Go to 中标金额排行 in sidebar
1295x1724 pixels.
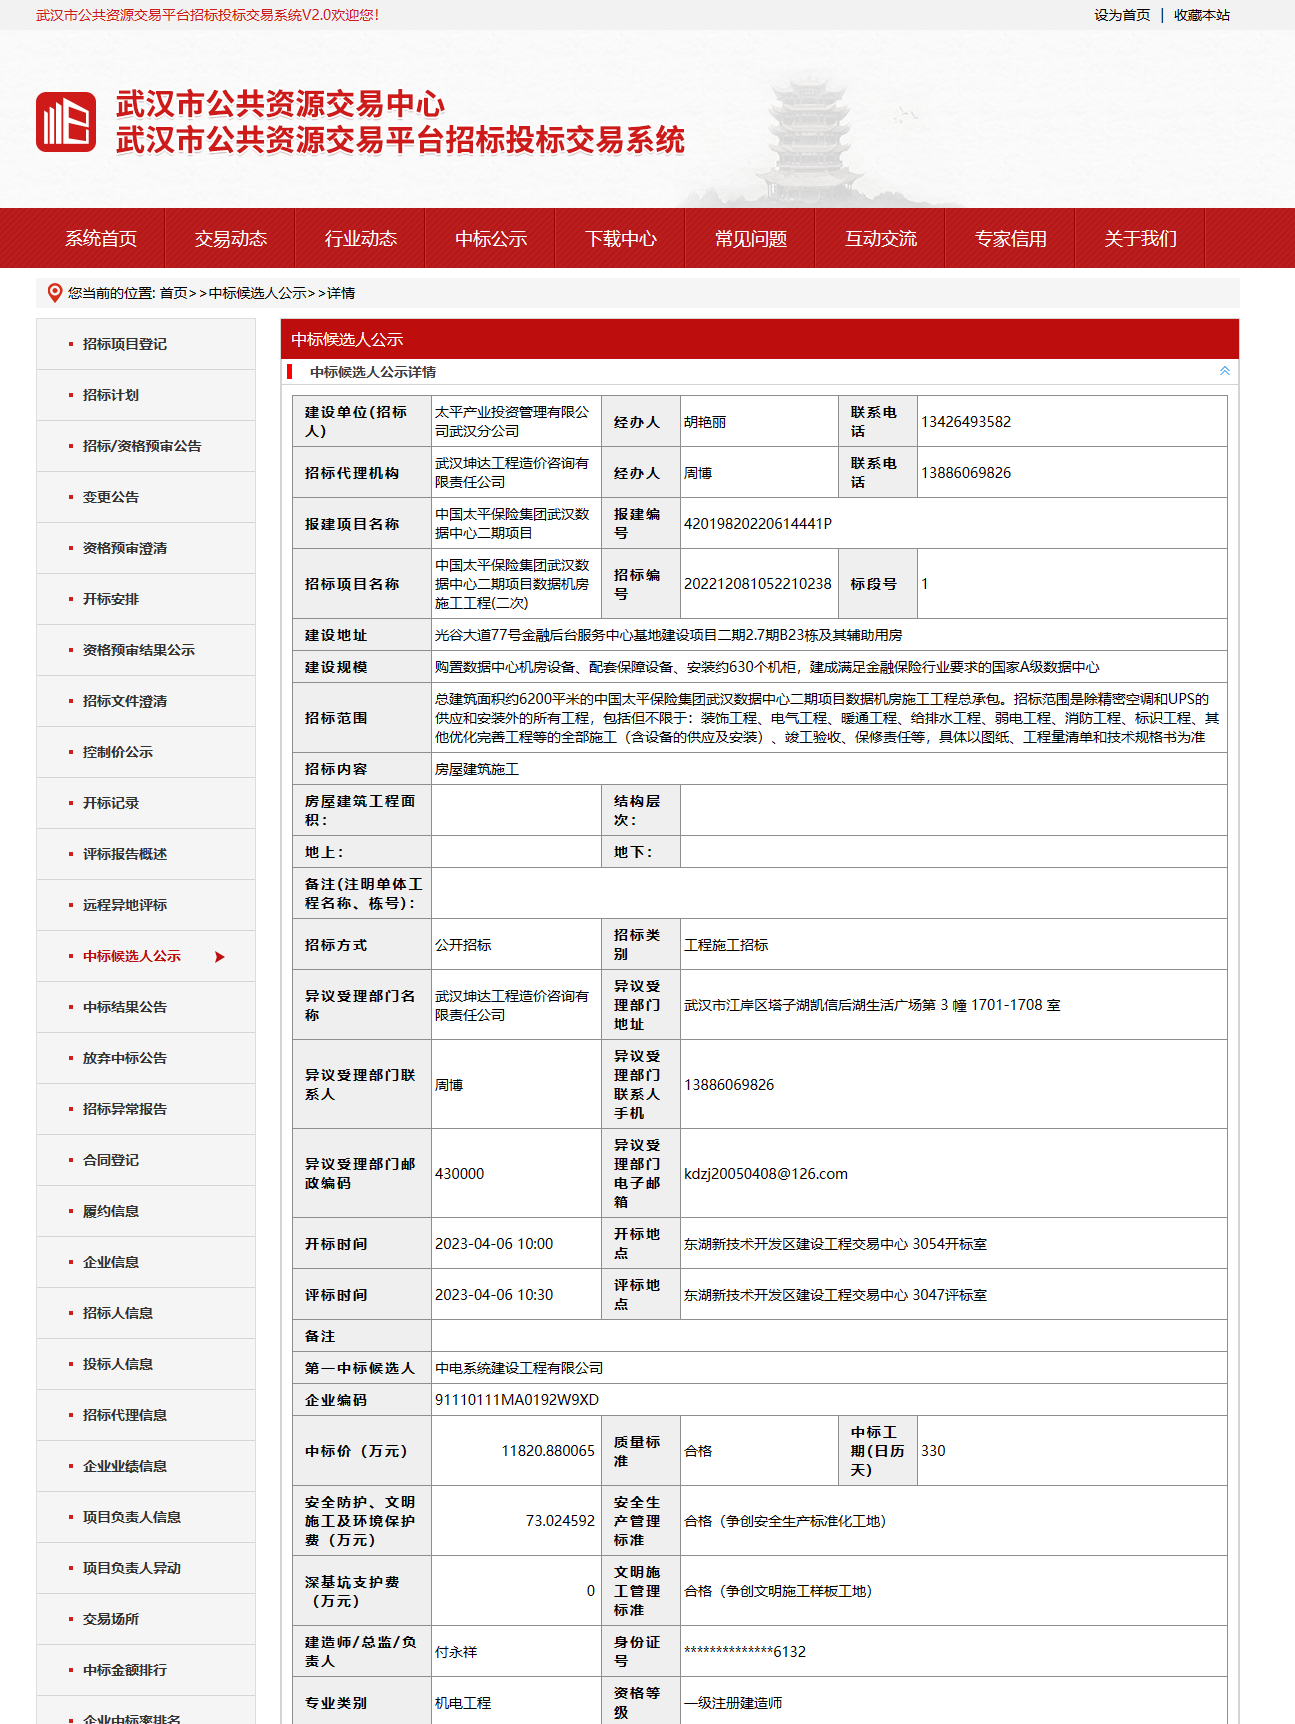click(125, 1670)
